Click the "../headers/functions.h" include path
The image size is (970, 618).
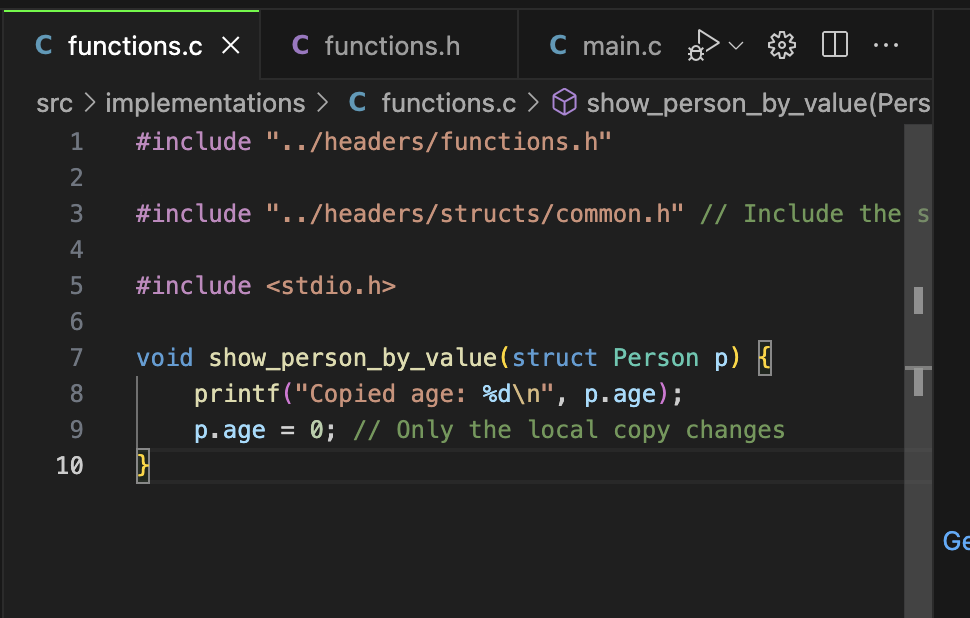point(438,142)
